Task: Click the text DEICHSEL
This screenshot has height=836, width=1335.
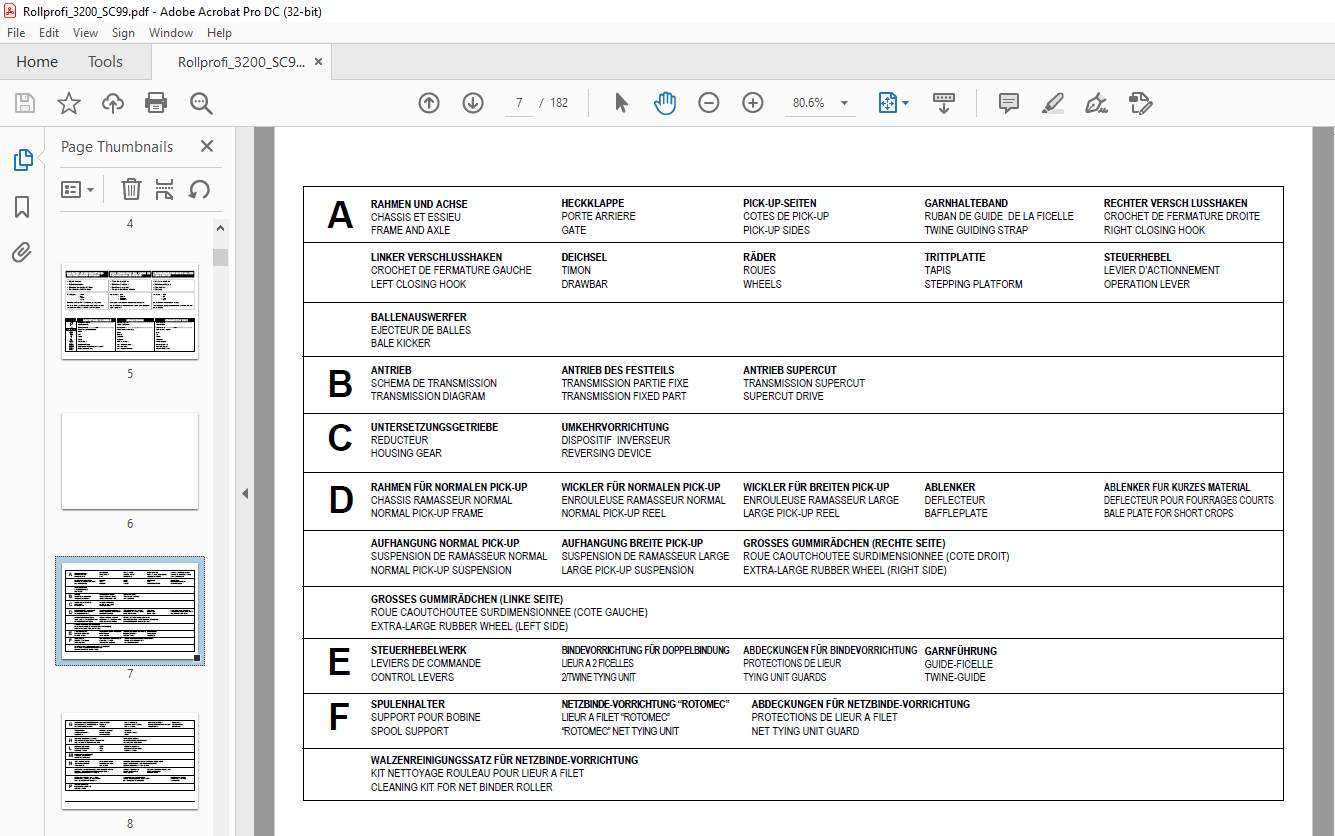Action: (x=584, y=257)
